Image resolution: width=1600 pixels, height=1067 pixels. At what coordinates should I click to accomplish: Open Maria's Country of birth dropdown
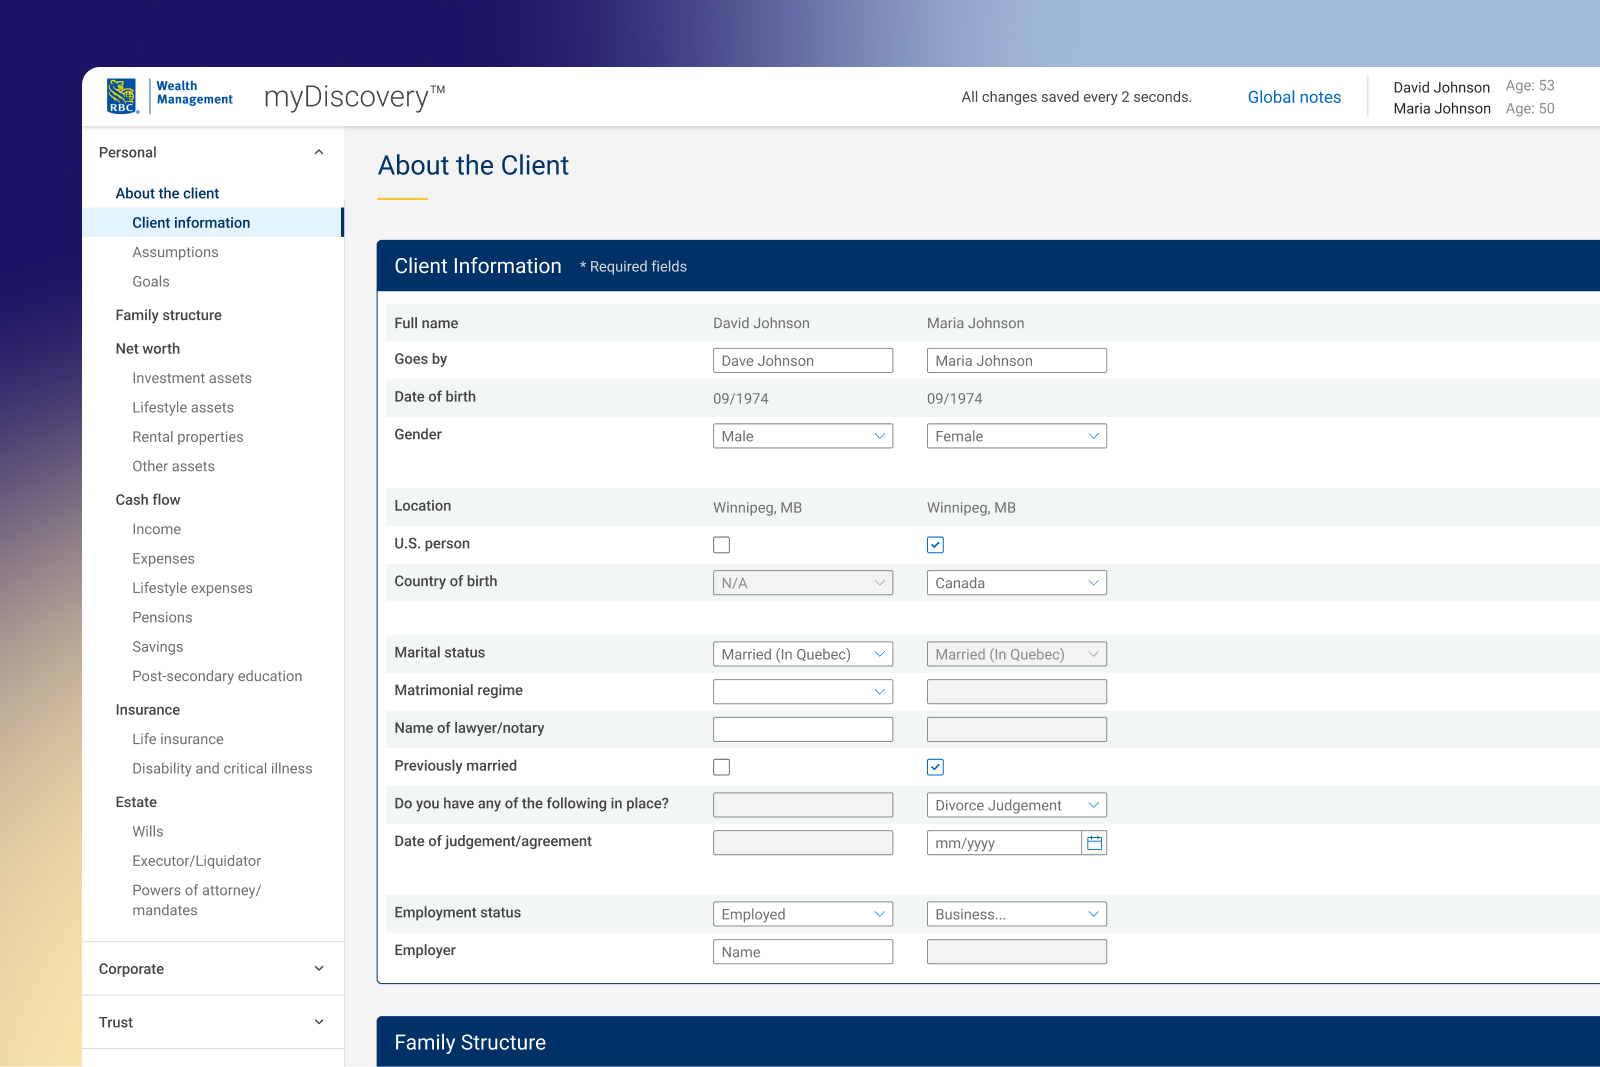1017,583
